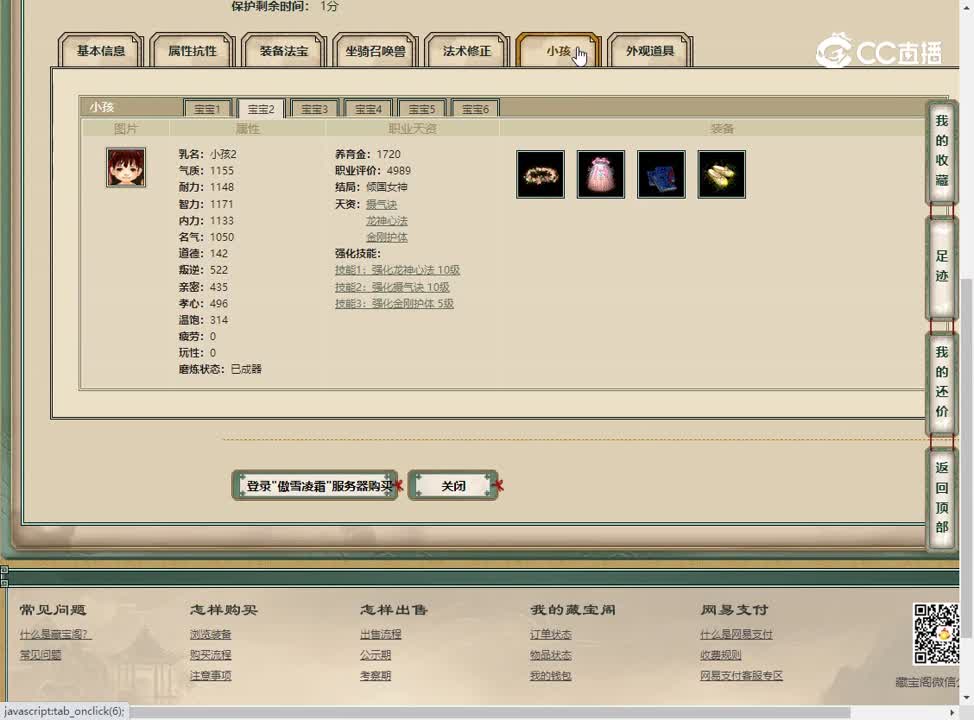Switch to the 装备法宝 tab

(284, 51)
